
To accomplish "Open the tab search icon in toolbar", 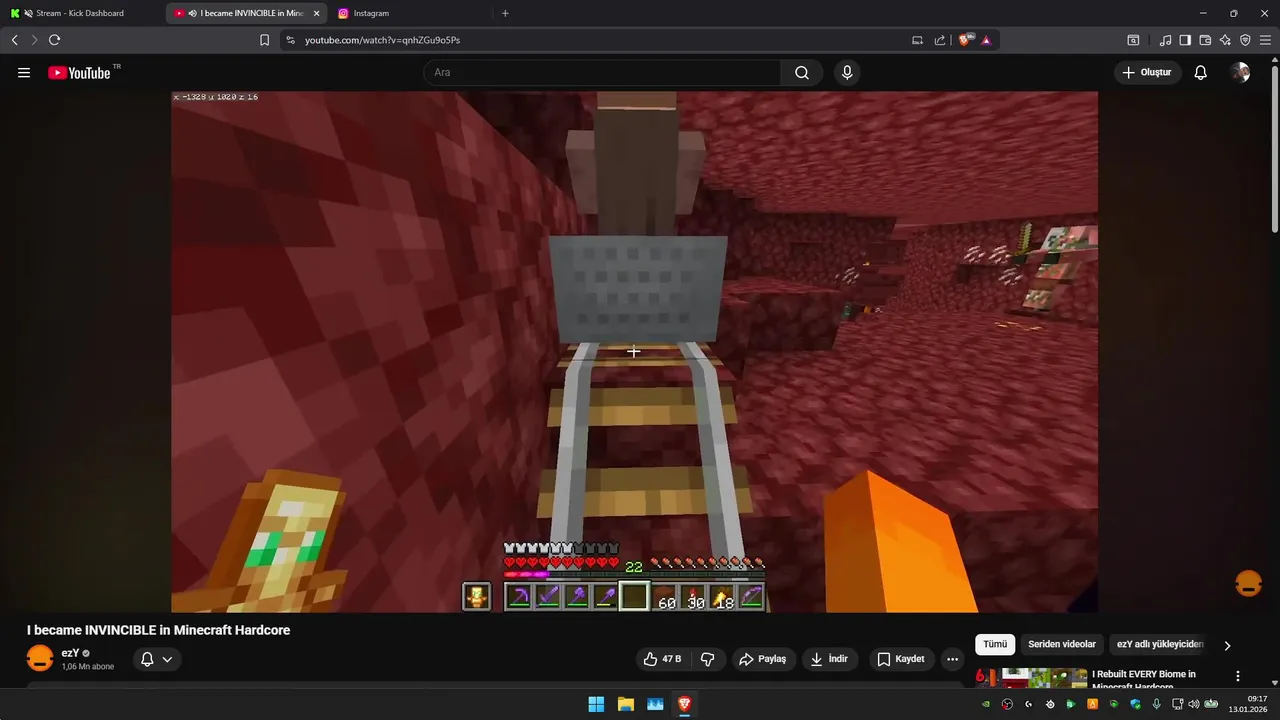I will click(x=1133, y=40).
